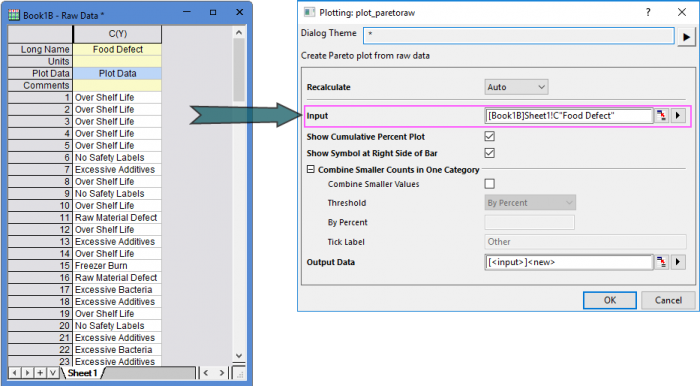Open the Input field flyout arrow

point(678,116)
